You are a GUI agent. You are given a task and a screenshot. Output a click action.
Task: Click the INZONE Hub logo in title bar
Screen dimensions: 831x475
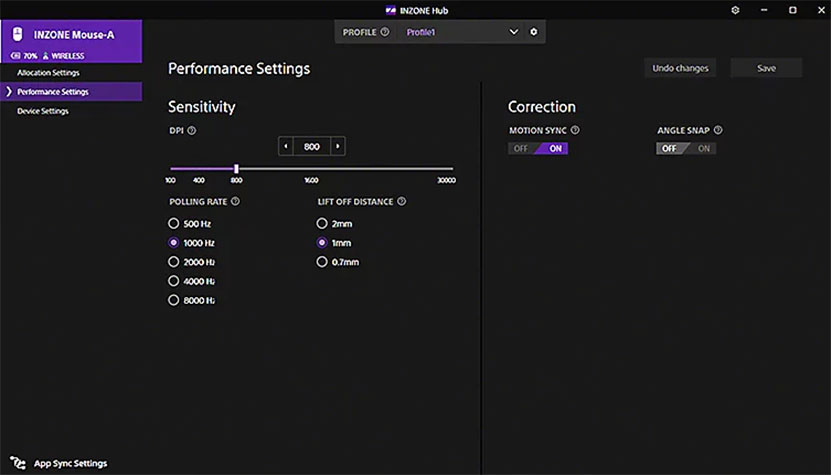pyautogui.click(x=391, y=10)
